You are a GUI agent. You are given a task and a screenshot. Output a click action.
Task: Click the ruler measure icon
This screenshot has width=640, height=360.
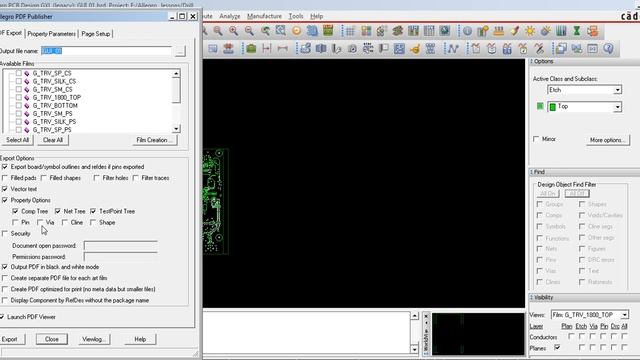499,31
